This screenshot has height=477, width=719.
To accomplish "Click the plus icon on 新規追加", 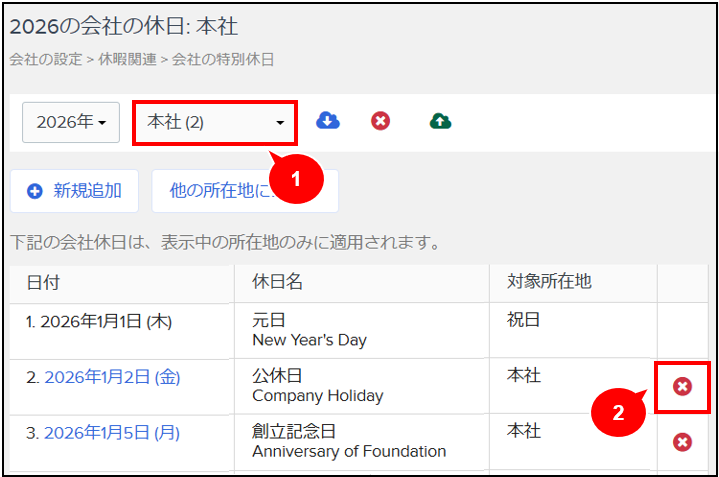I will pos(35,191).
